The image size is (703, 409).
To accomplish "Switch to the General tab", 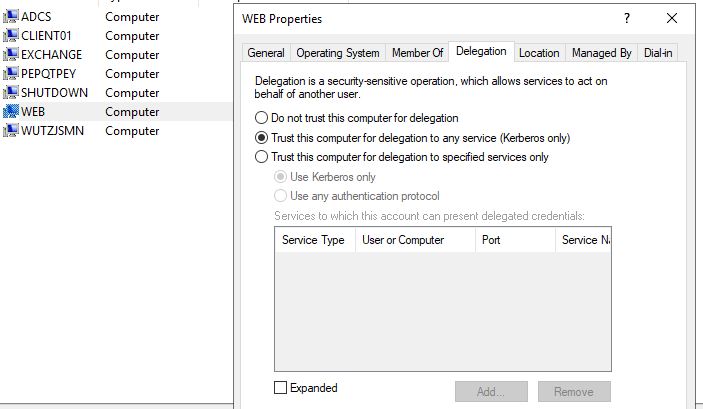I will [266, 53].
